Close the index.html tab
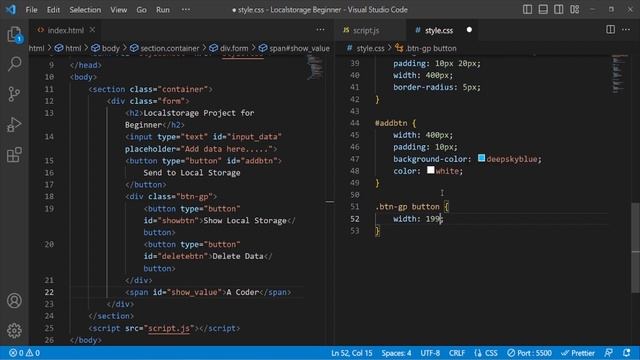This screenshot has height=360, width=640. [x=92, y=30]
